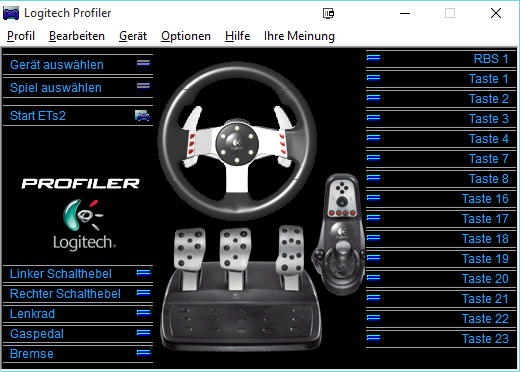Select the RBS 1 label
This screenshot has height=372, width=520.
pos(491,59)
